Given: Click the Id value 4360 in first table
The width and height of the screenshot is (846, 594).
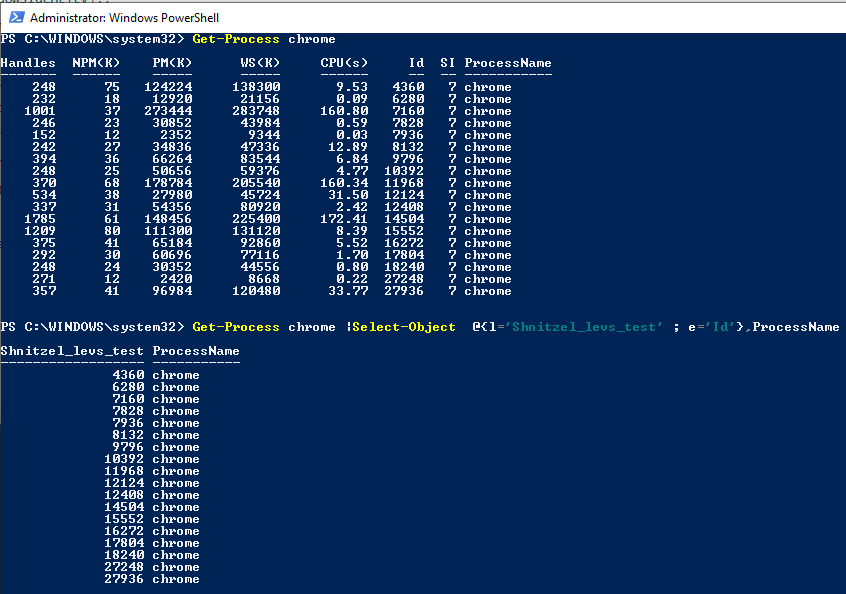Looking at the screenshot, I should (x=408, y=87).
